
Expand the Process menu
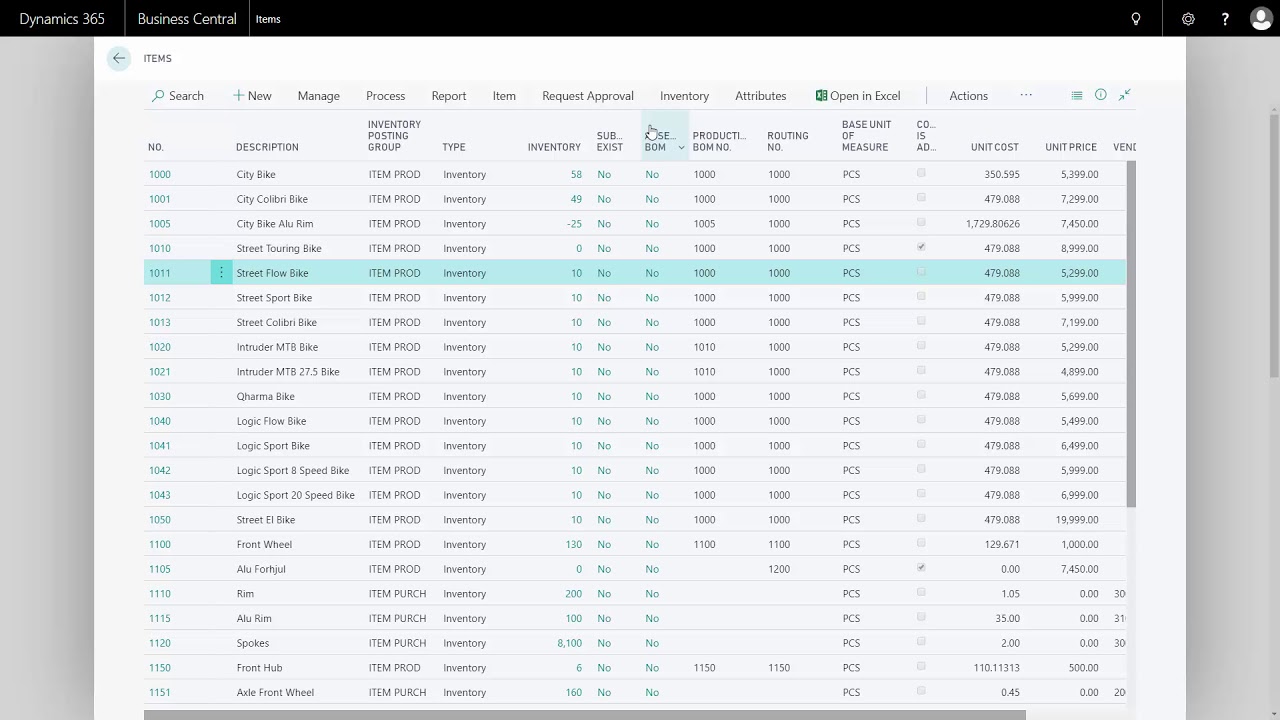[385, 96]
